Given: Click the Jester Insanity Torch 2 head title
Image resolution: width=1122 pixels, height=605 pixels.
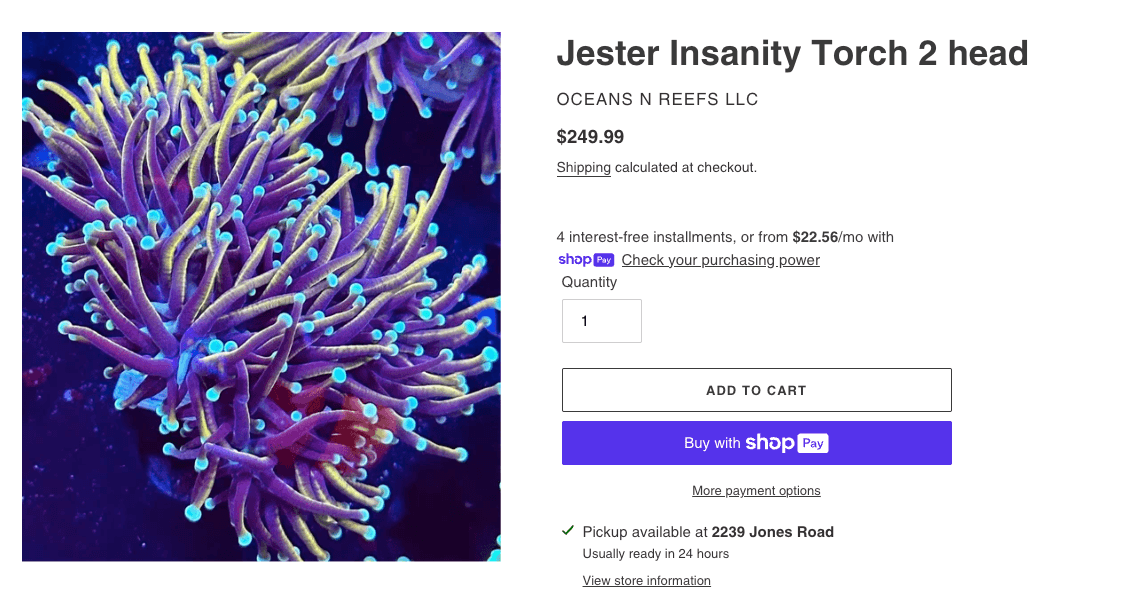Looking at the screenshot, I should click(x=792, y=53).
